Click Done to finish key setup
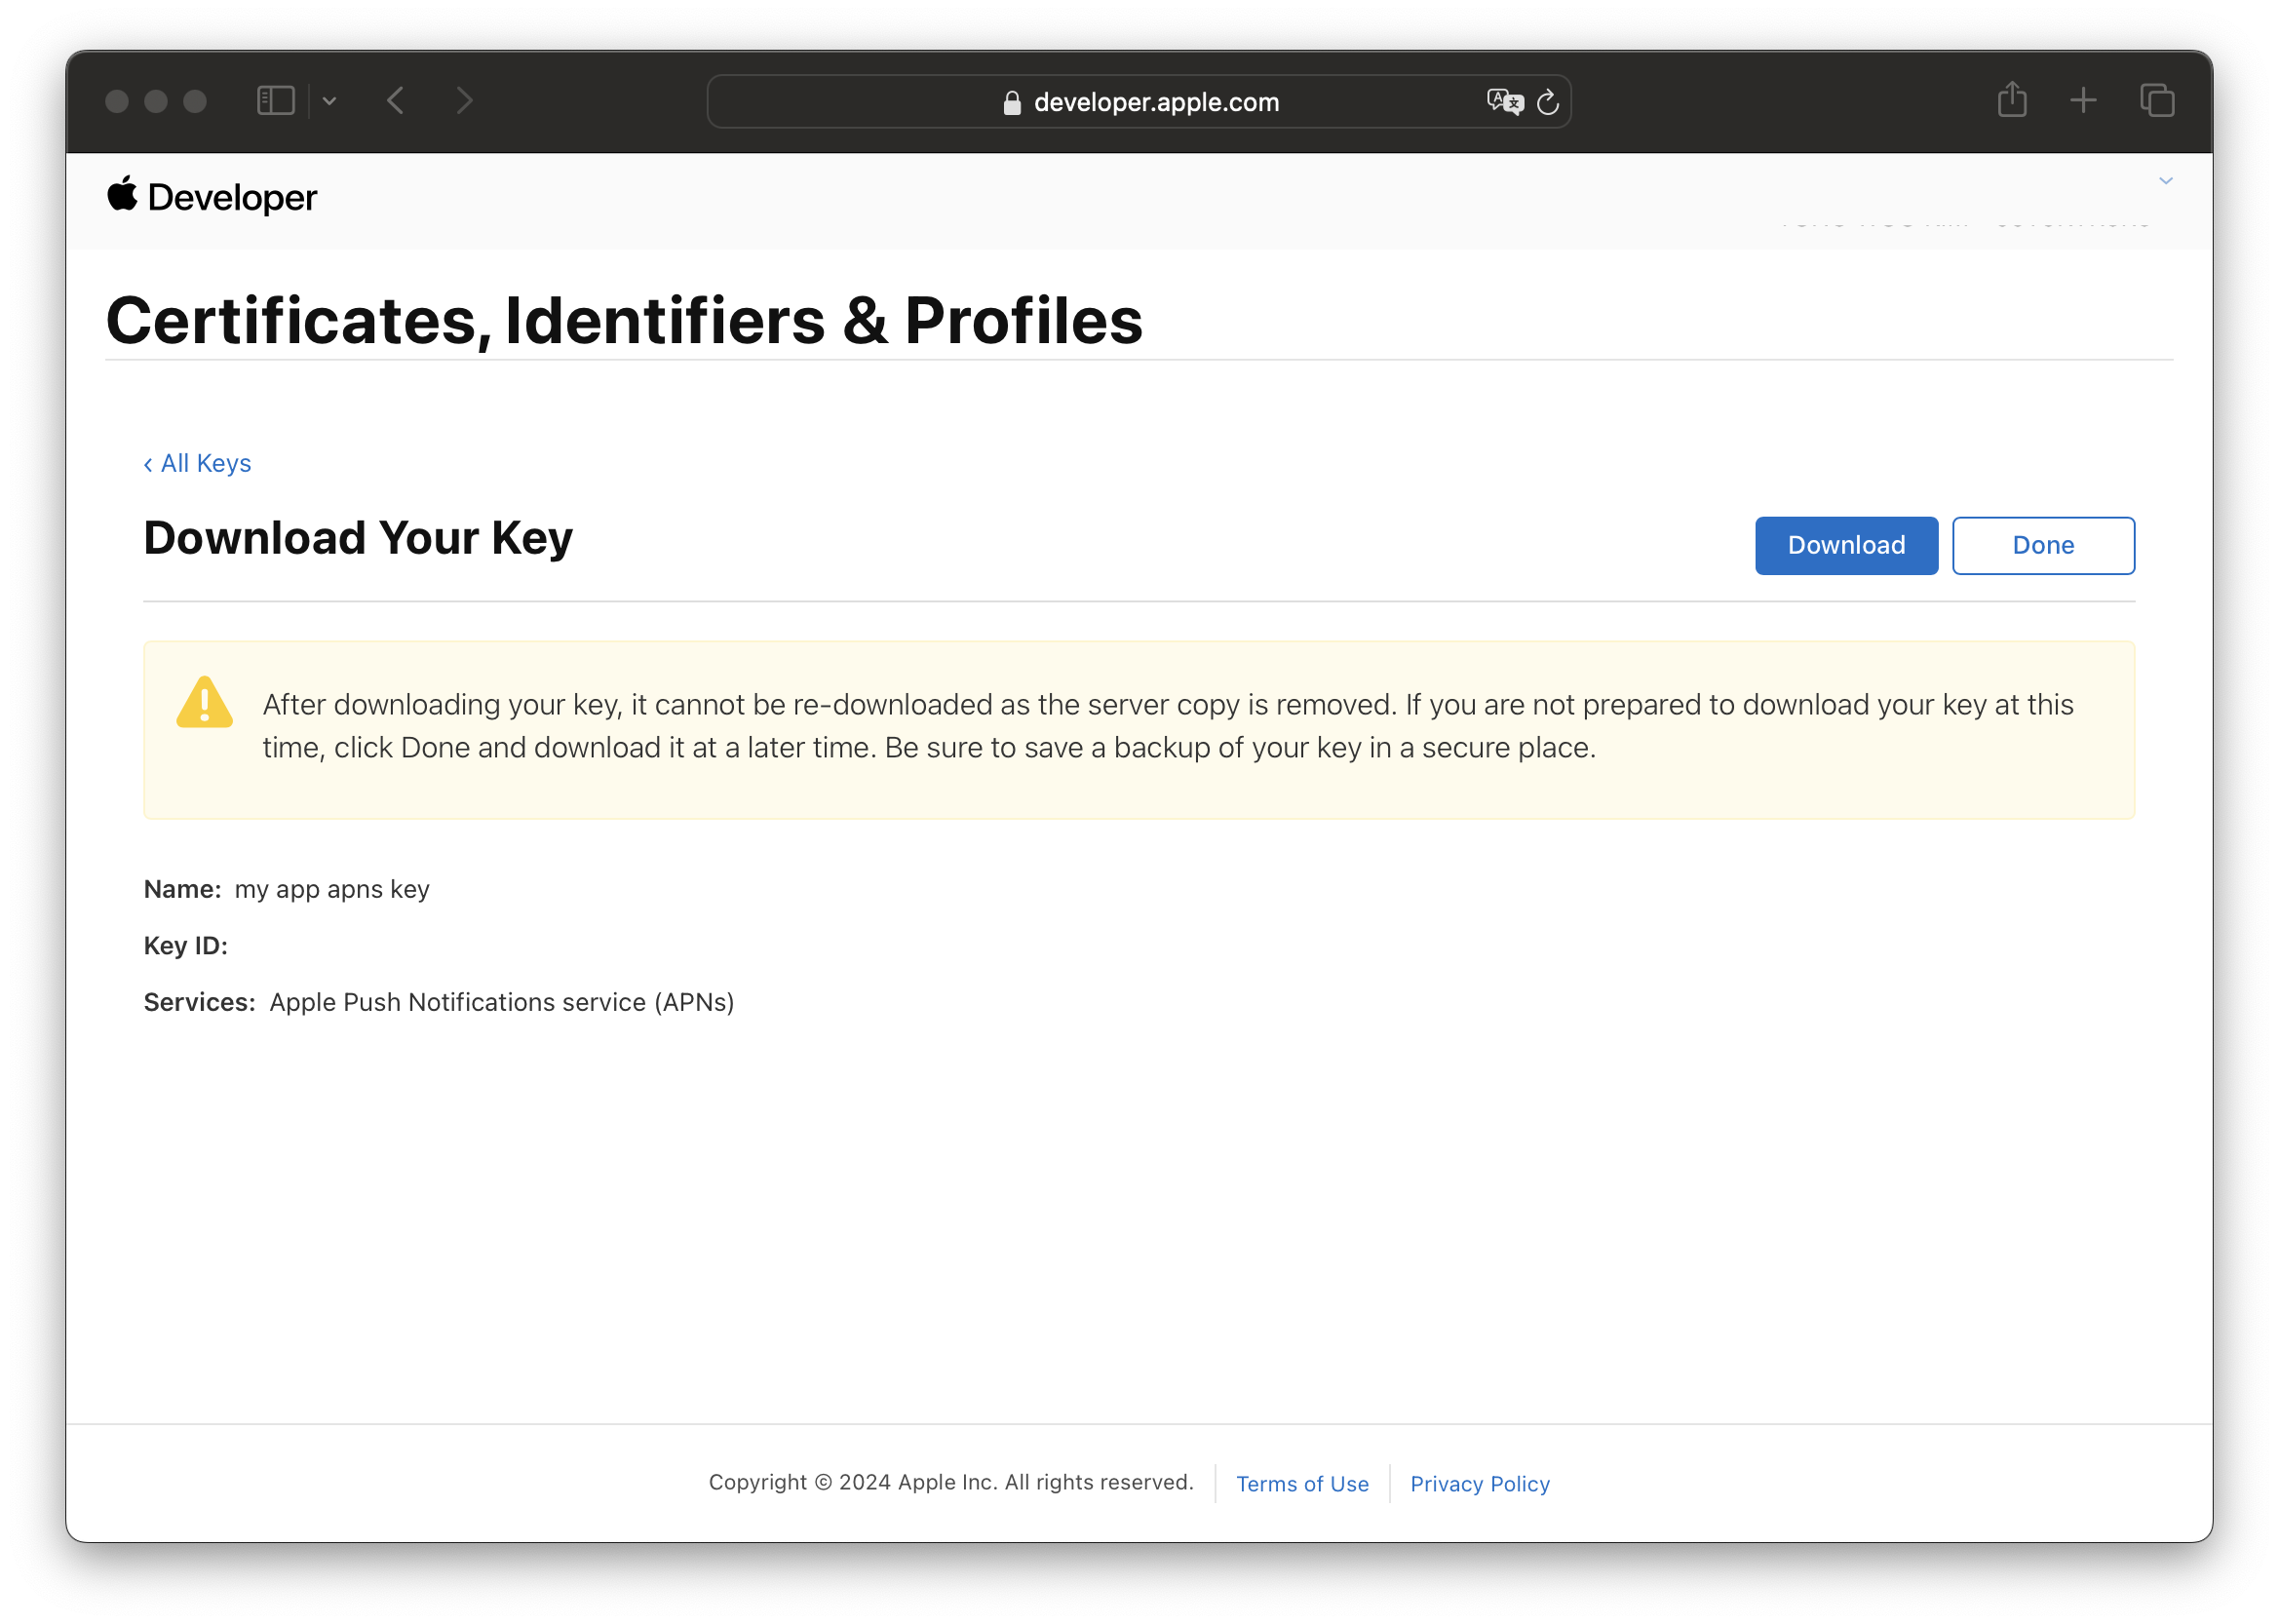 tap(2042, 543)
